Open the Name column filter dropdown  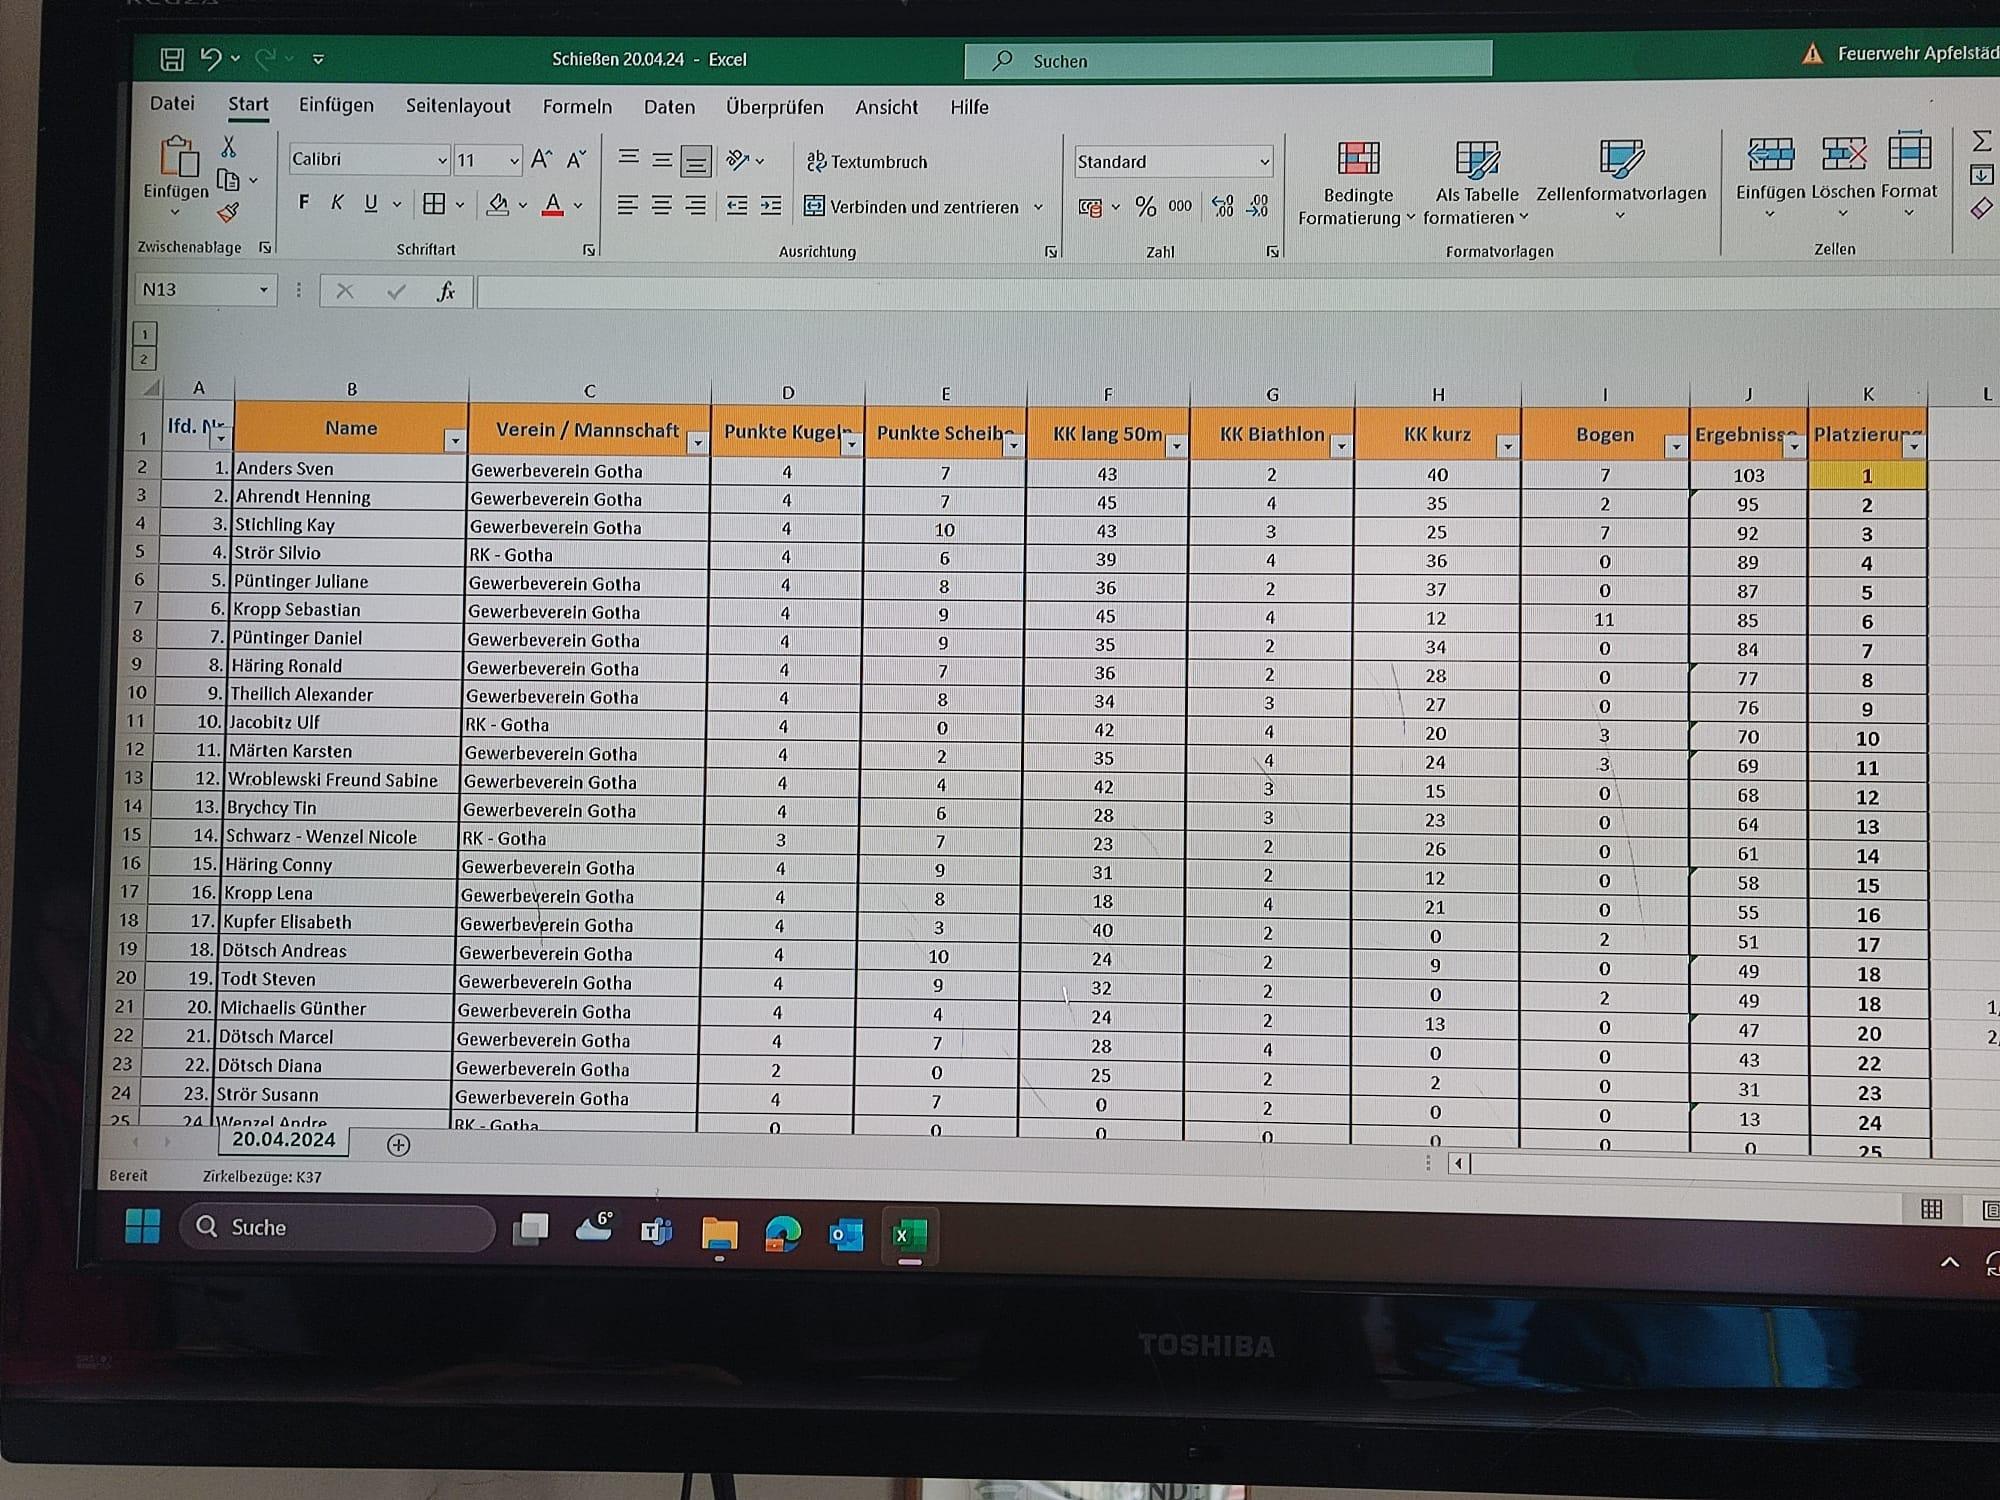click(455, 440)
